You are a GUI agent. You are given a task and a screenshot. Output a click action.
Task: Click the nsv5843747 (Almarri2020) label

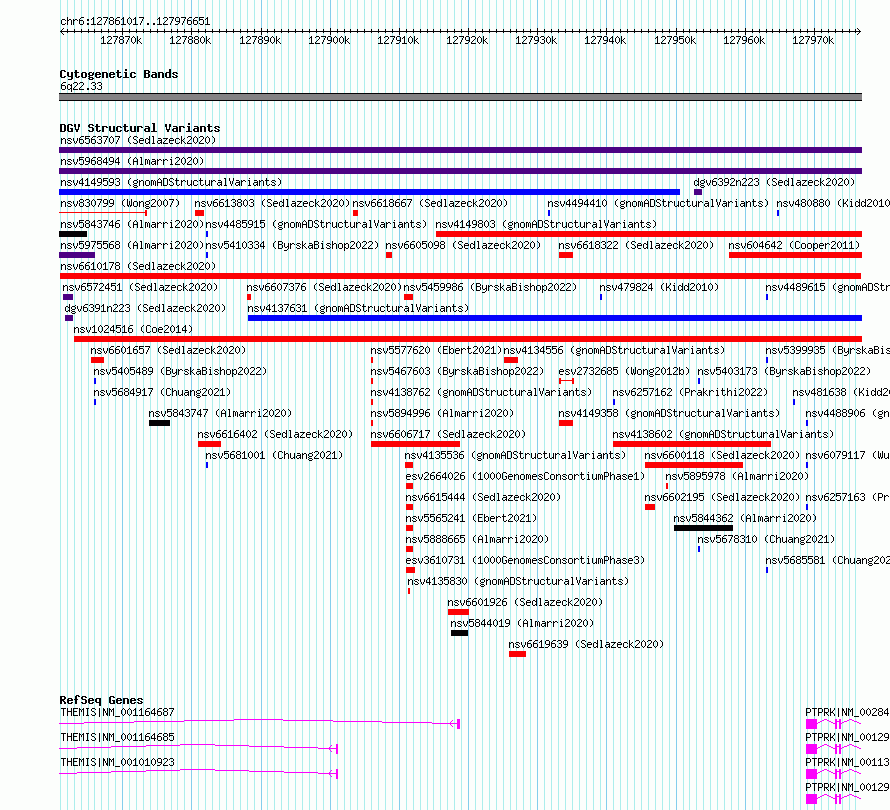click(220, 413)
